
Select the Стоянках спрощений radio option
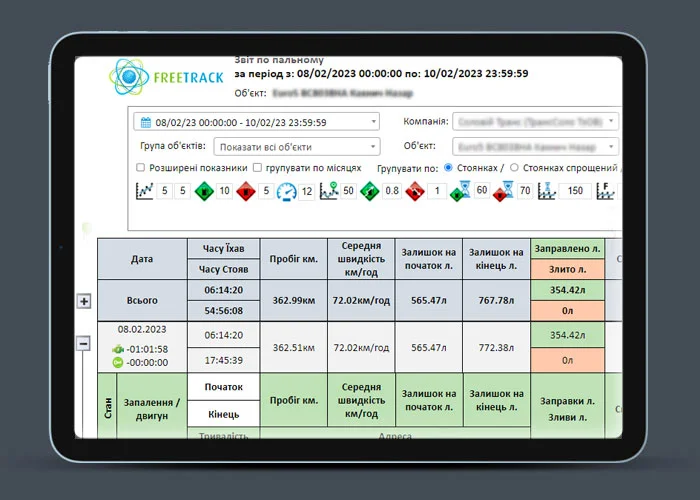(515, 168)
